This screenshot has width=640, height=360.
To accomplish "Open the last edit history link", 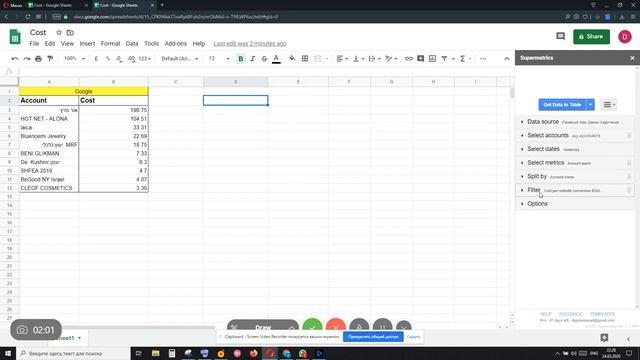I will pyautogui.click(x=250, y=44).
